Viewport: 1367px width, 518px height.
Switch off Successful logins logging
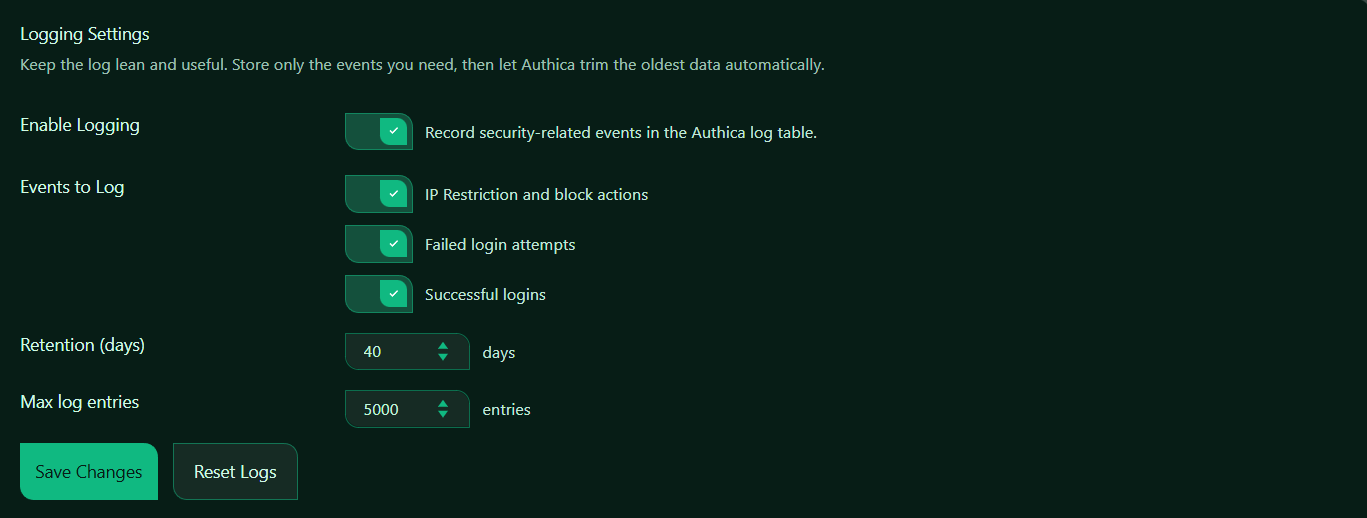click(379, 294)
